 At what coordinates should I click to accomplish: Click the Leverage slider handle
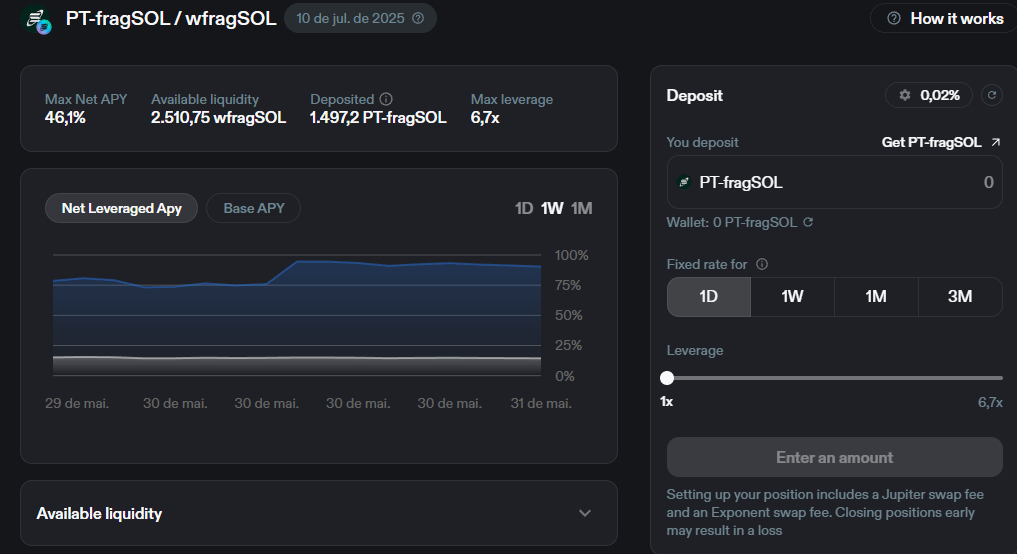click(667, 378)
